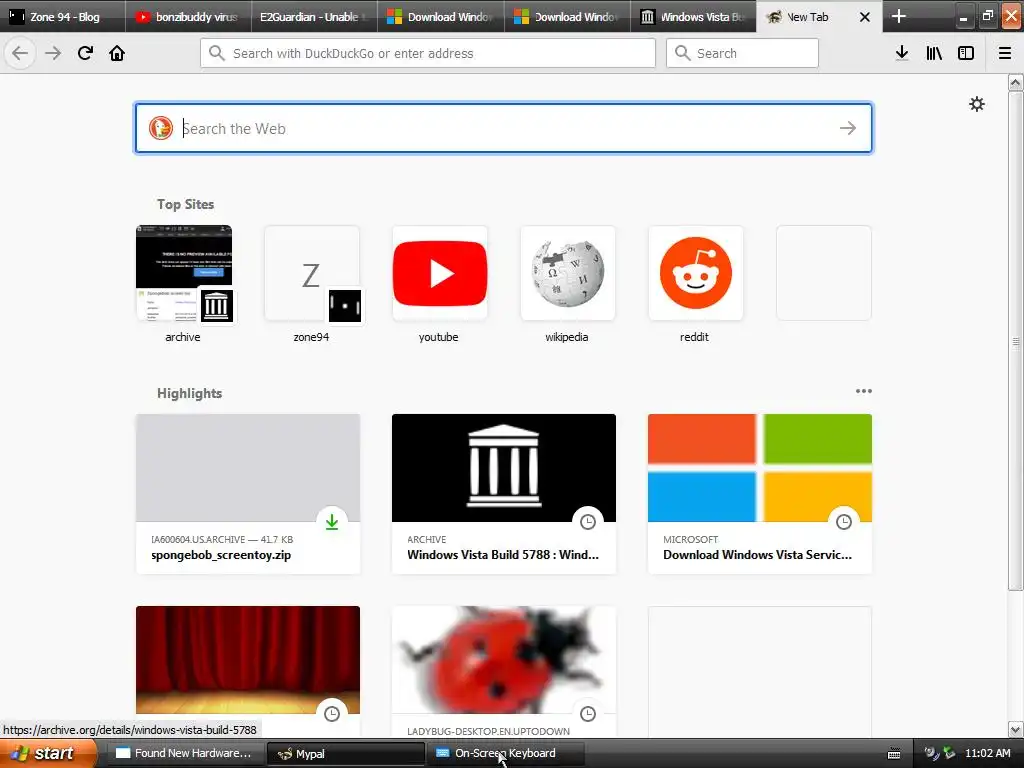1024x768 pixels.
Task: Collapse the Top Sites section header
Action: tap(185, 204)
